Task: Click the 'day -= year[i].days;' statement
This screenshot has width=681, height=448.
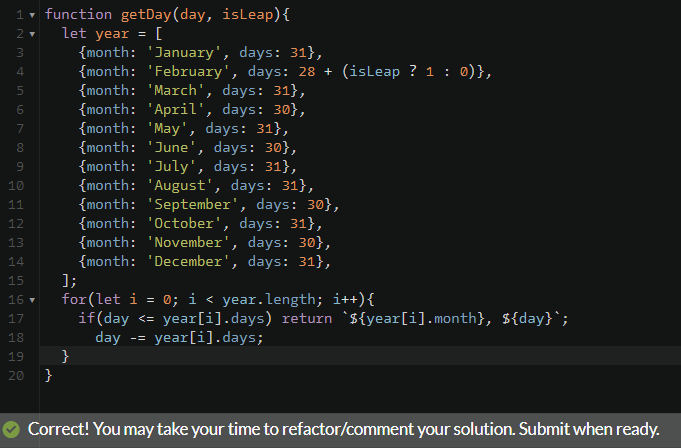Action: 179,338
